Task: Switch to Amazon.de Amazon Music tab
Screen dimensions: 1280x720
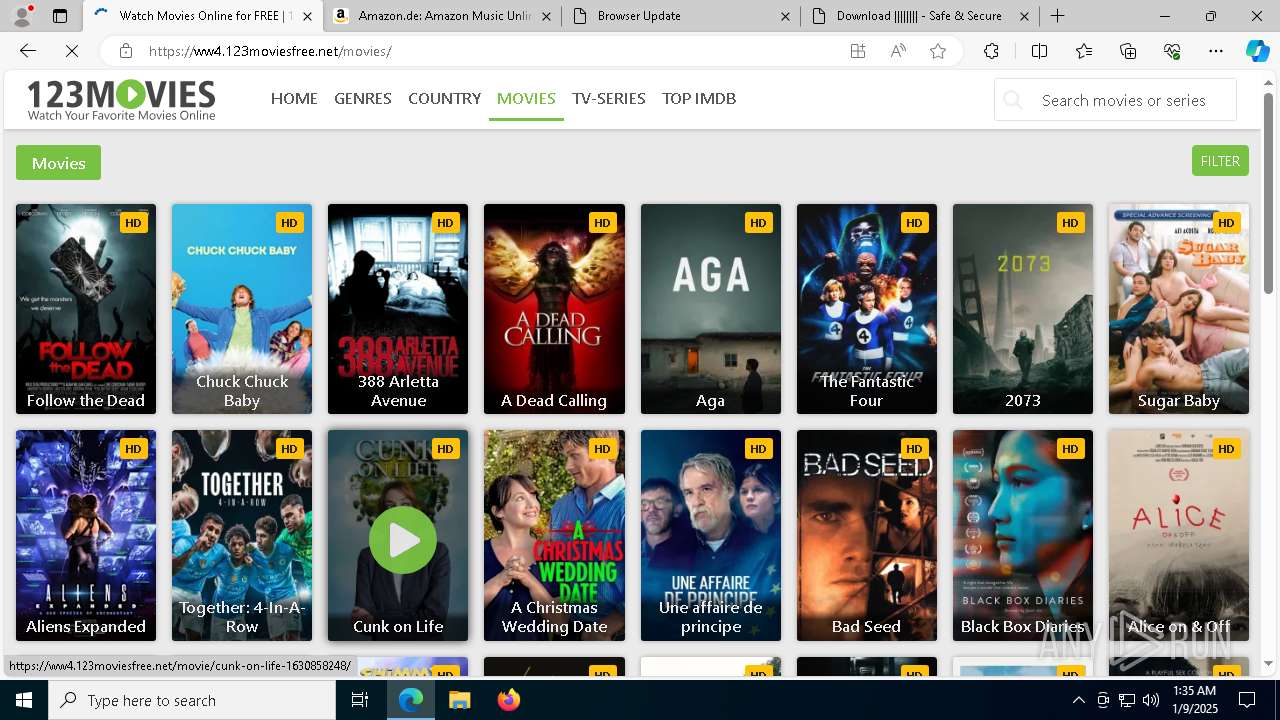Action: (x=442, y=16)
